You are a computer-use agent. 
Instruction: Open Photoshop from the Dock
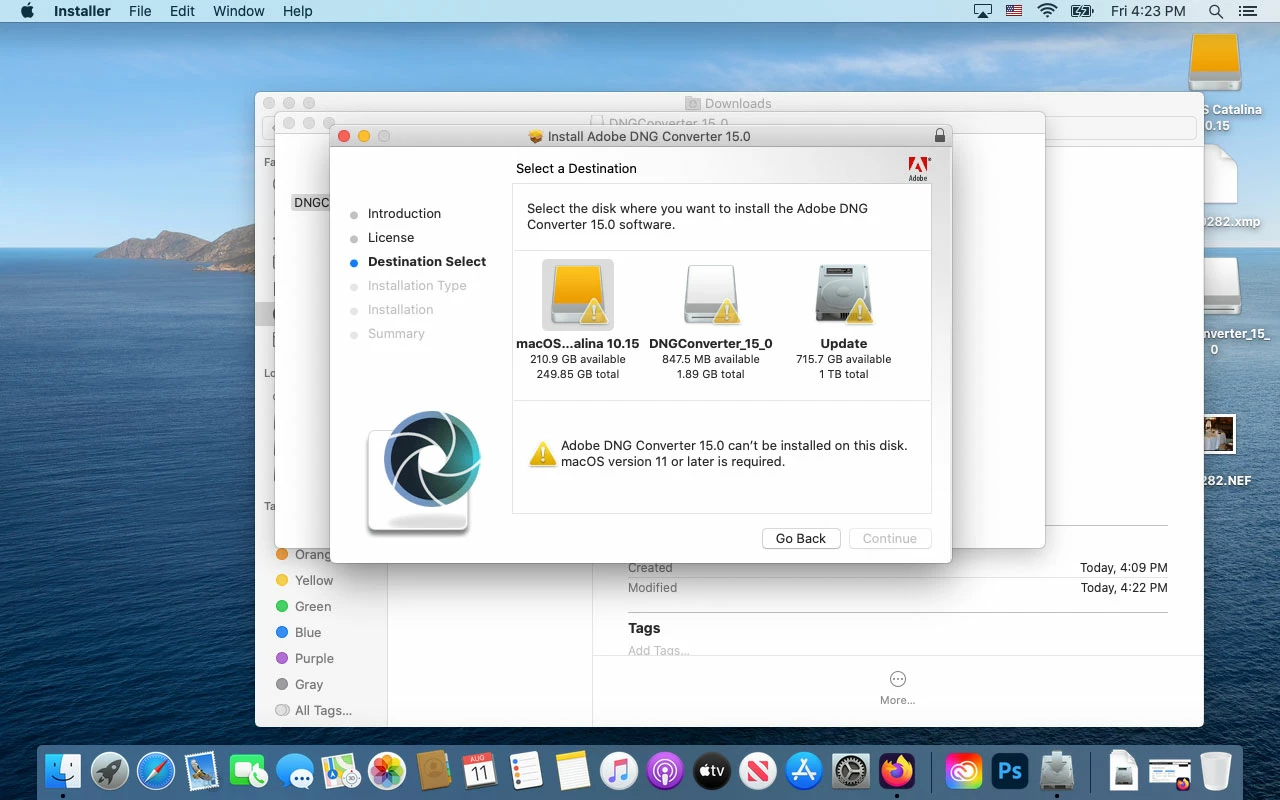pyautogui.click(x=1010, y=771)
